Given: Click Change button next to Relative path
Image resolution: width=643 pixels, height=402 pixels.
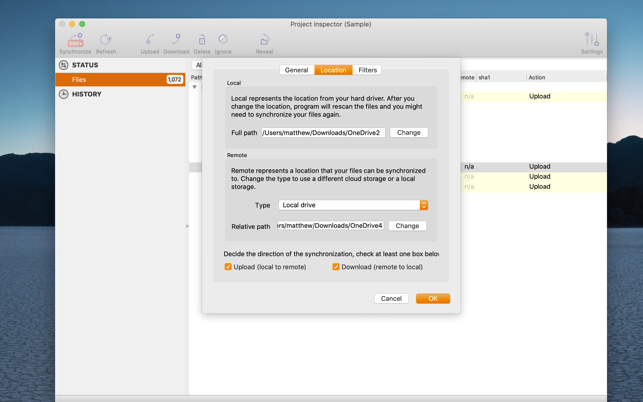Looking at the screenshot, I should click(407, 226).
